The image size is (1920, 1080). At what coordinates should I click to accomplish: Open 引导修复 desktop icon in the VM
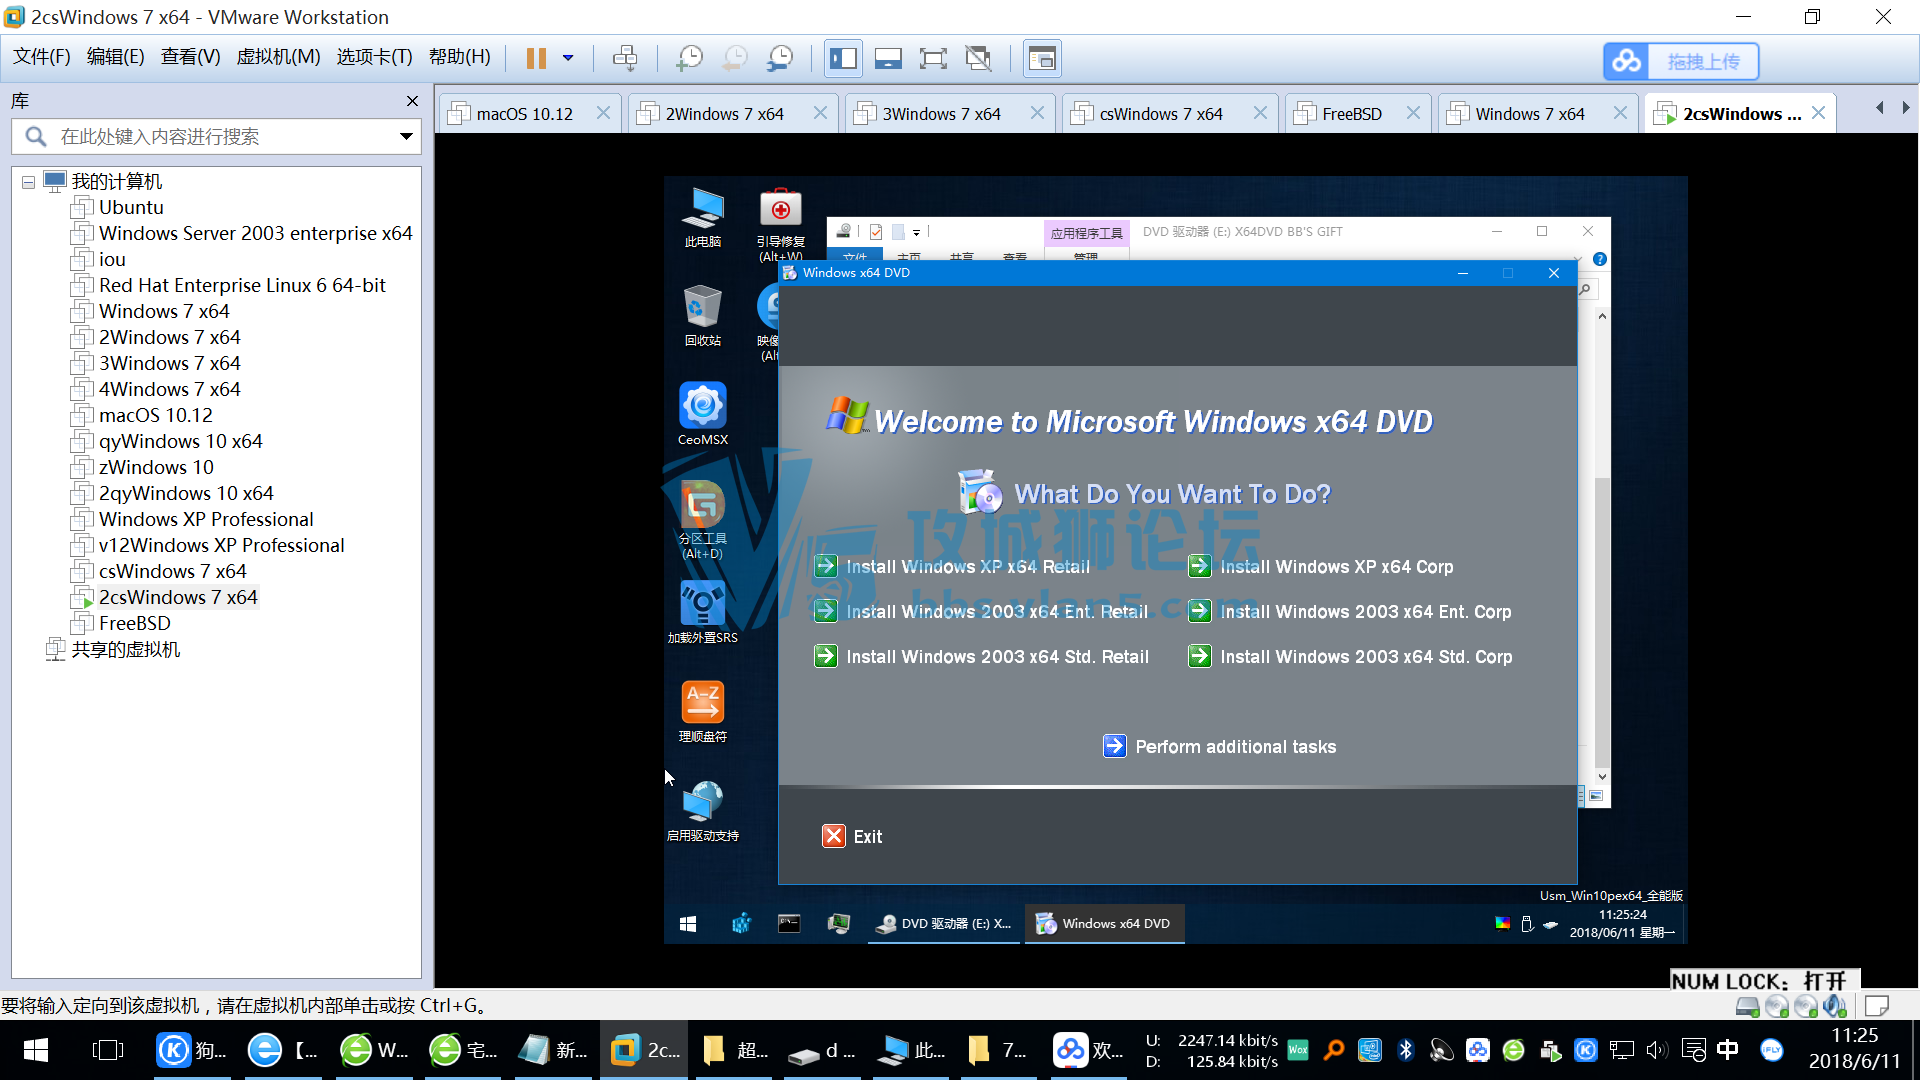[780, 224]
